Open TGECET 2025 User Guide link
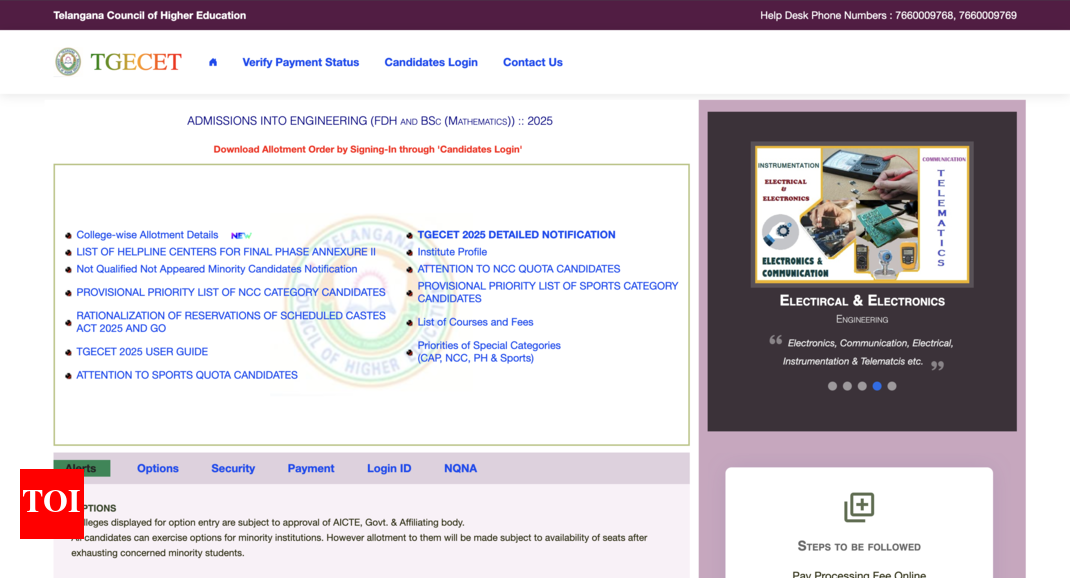Screen dimensions: 1070x578 [x=142, y=351]
